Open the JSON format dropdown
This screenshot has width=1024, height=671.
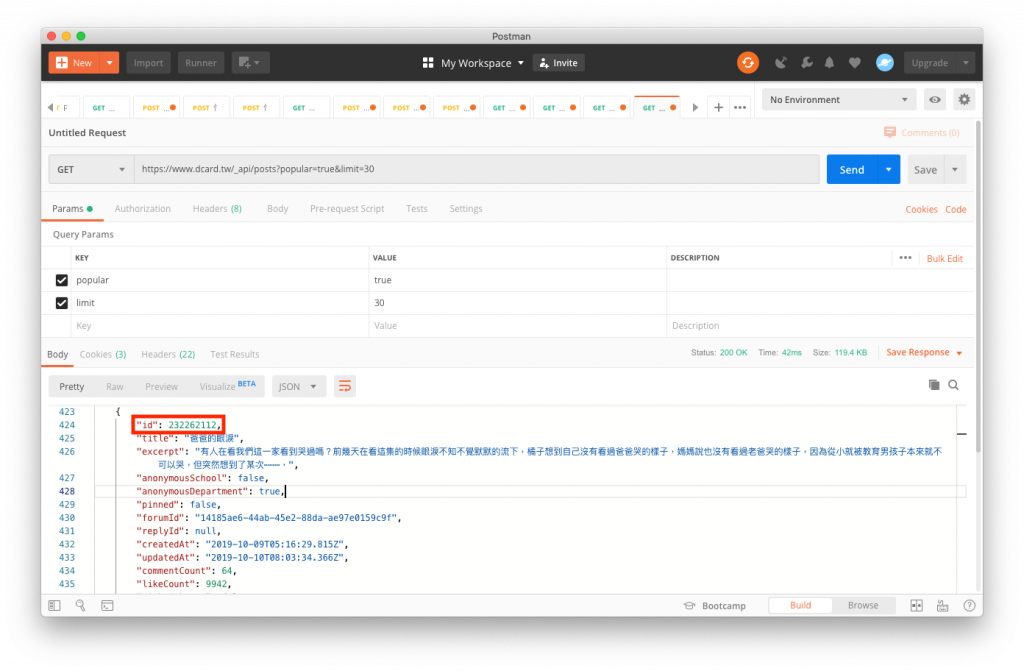tap(298, 387)
